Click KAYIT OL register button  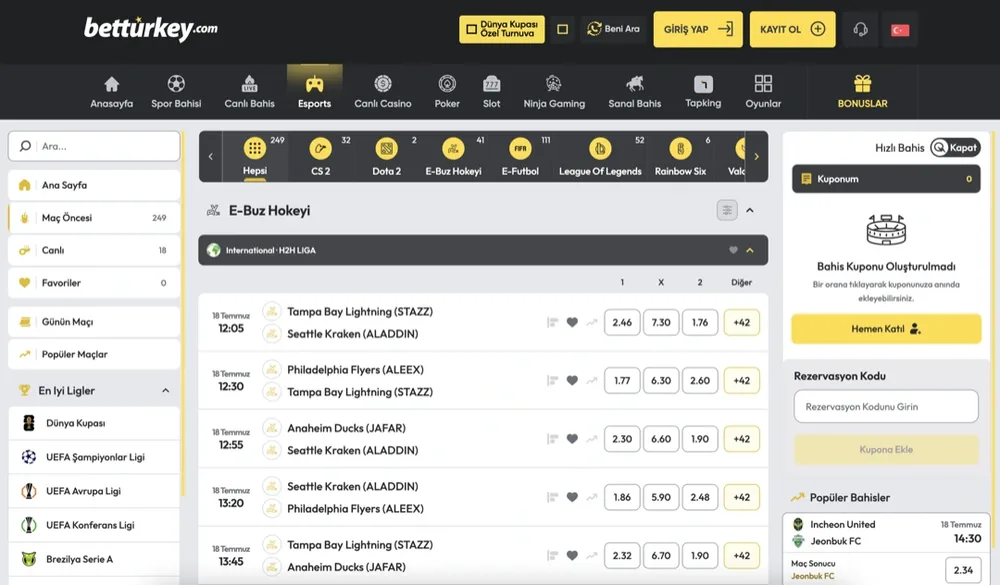[x=792, y=29]
